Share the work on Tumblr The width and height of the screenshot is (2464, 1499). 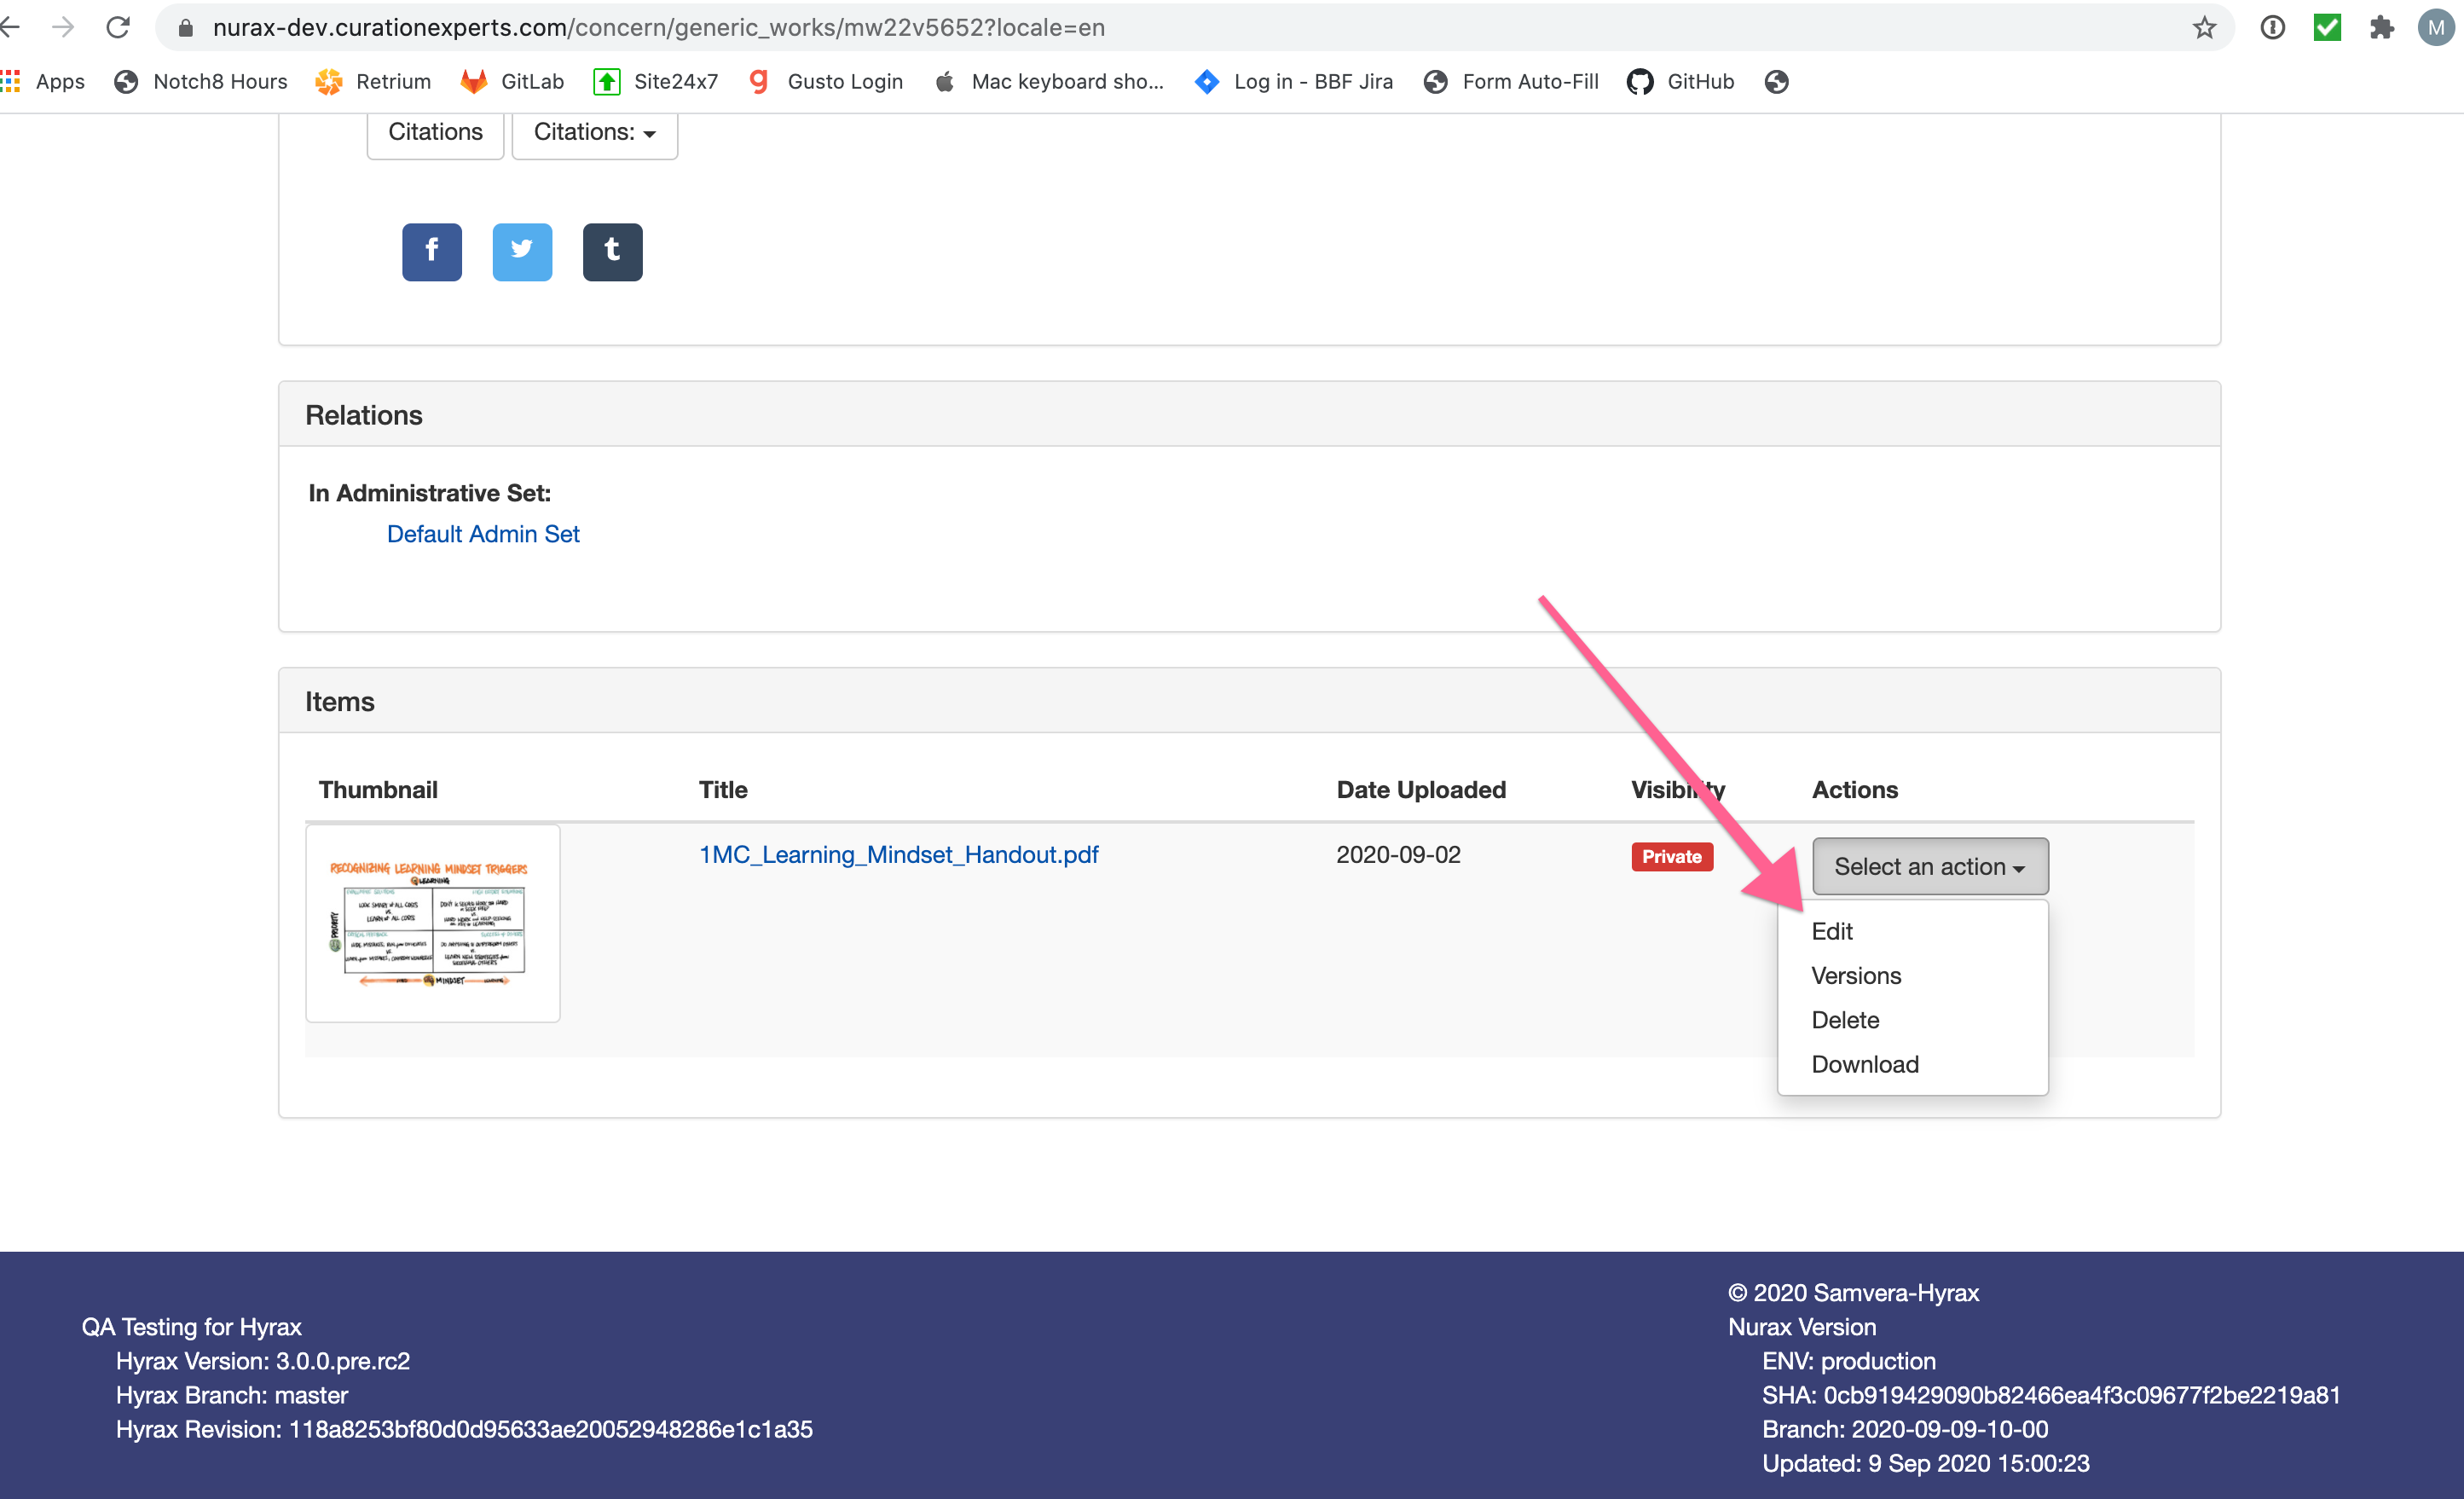click(612, 252)
